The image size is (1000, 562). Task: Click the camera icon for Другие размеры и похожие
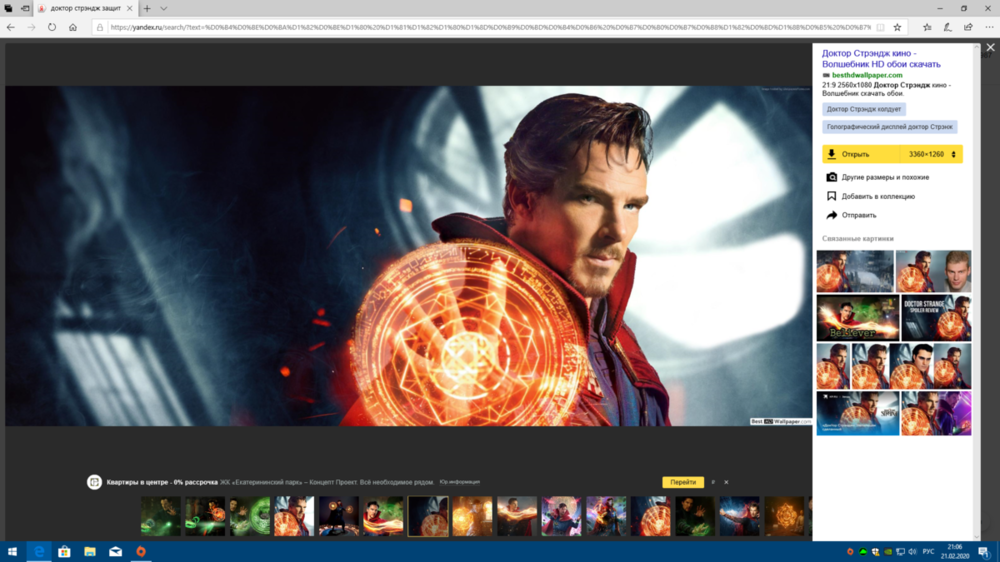pos(831,177)
